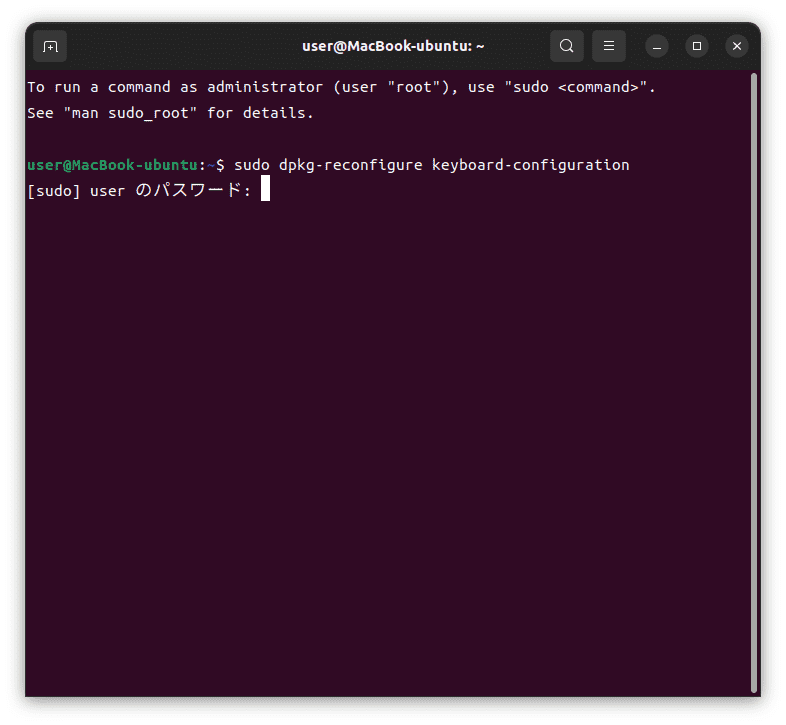Maximize the terminal window

tap(697, 47)
